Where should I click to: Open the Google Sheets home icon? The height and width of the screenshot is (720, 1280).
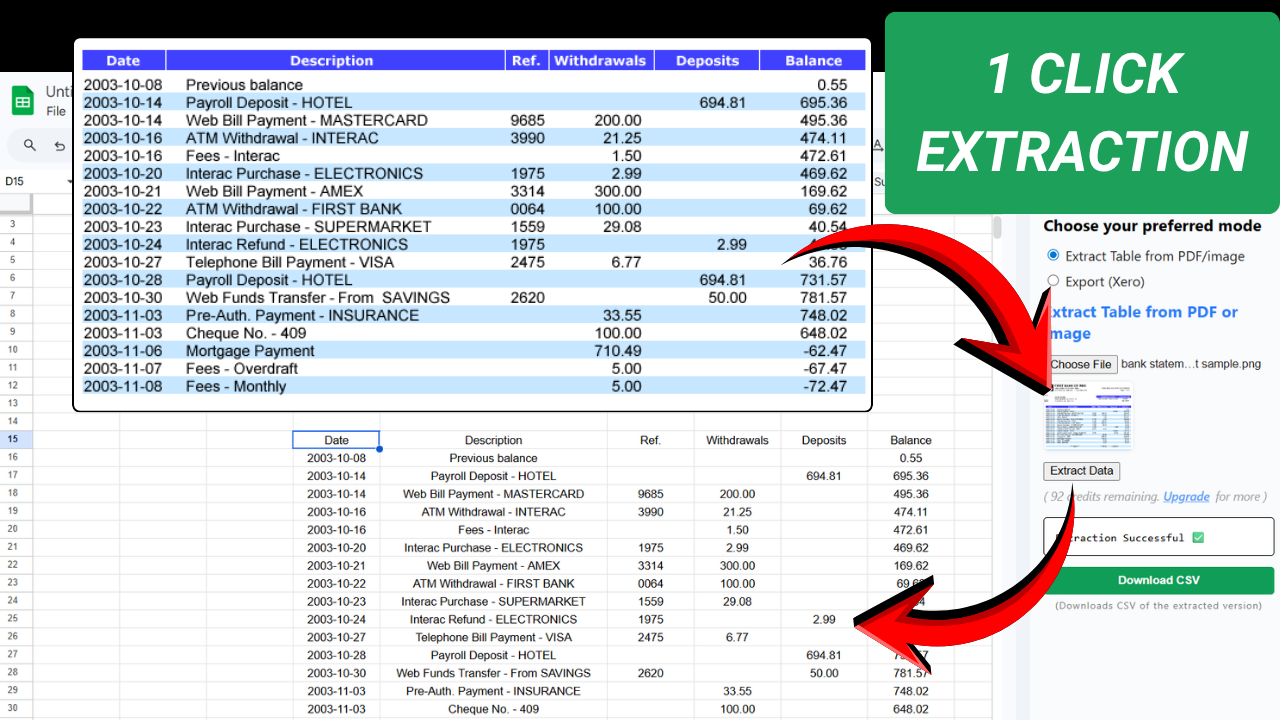click(22, 101)
